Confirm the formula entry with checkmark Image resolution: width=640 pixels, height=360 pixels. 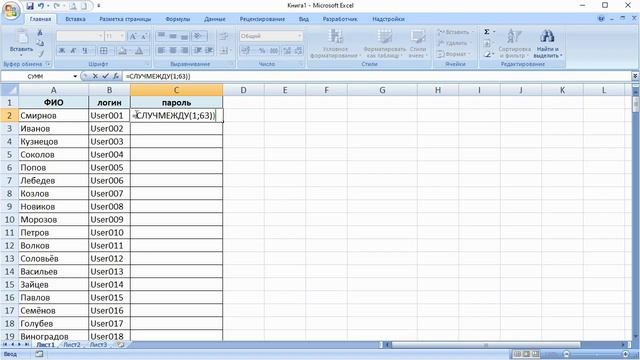click(x=105, y=76)
